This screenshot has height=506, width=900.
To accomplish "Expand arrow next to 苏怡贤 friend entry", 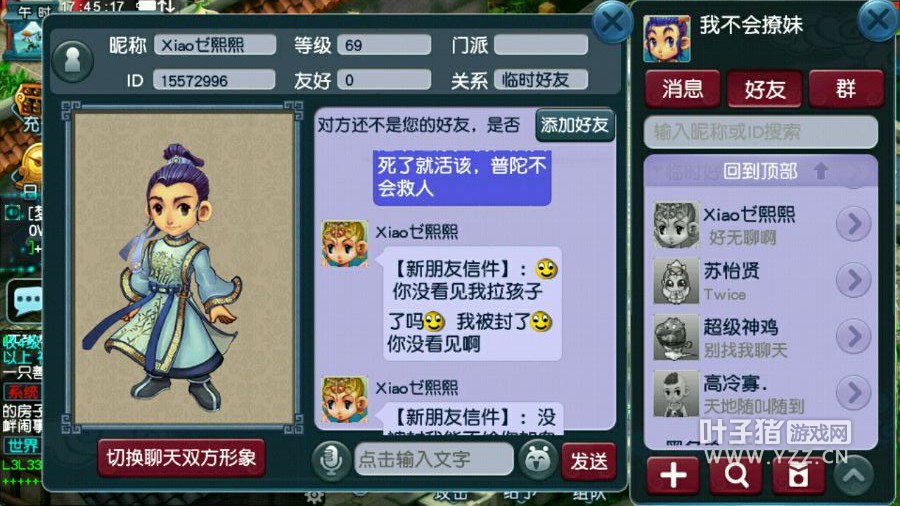I will 854,280.
